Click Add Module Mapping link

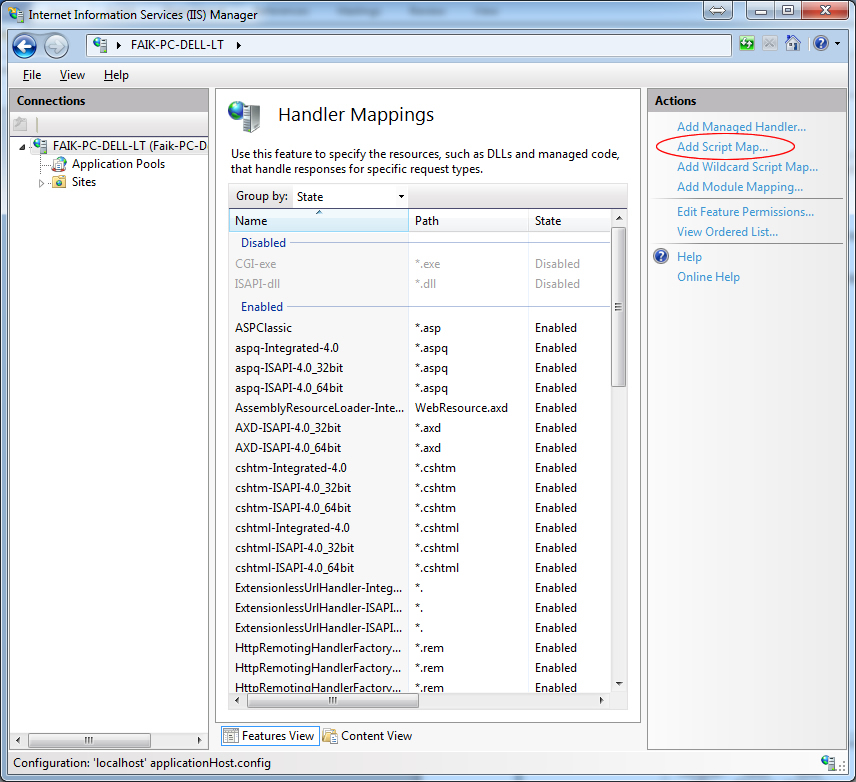pos(740,187)
